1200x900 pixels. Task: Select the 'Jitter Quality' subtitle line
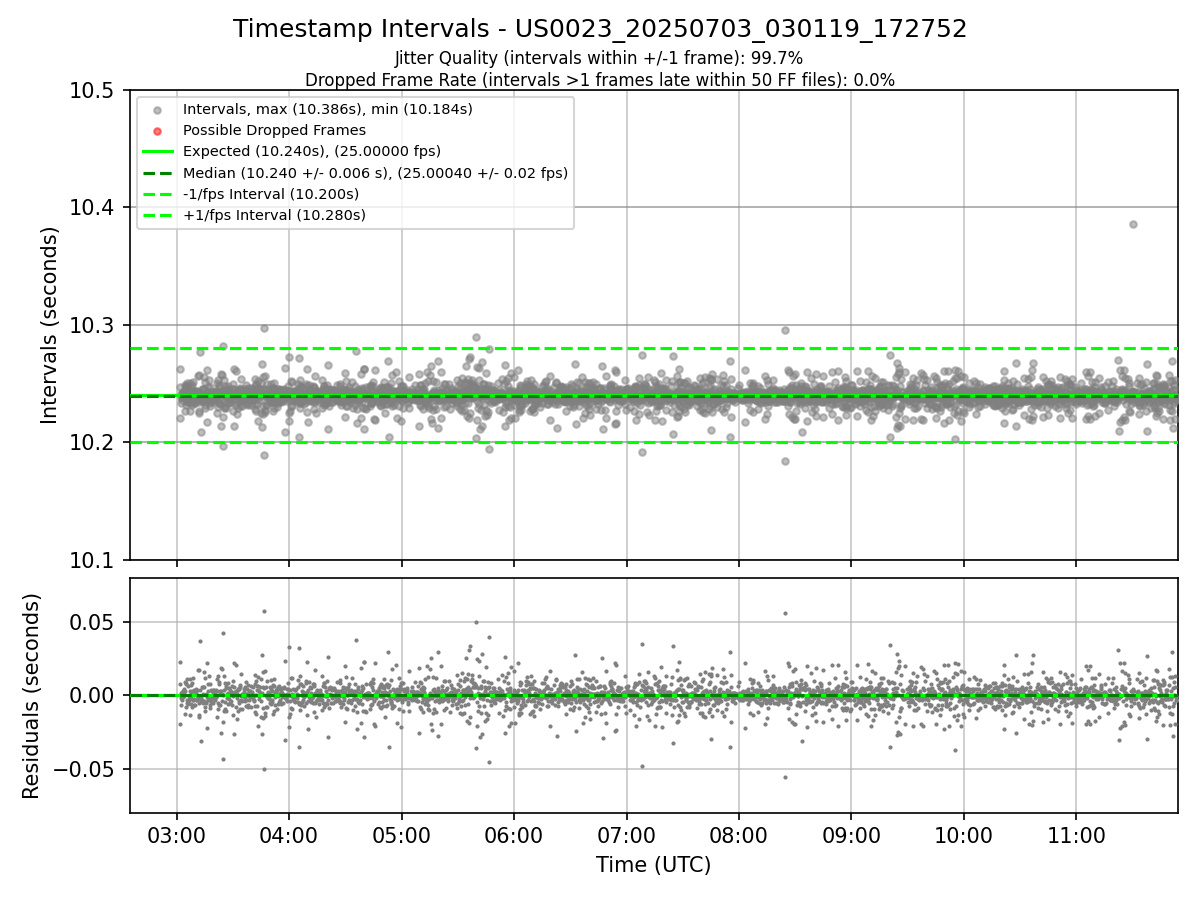600,58
